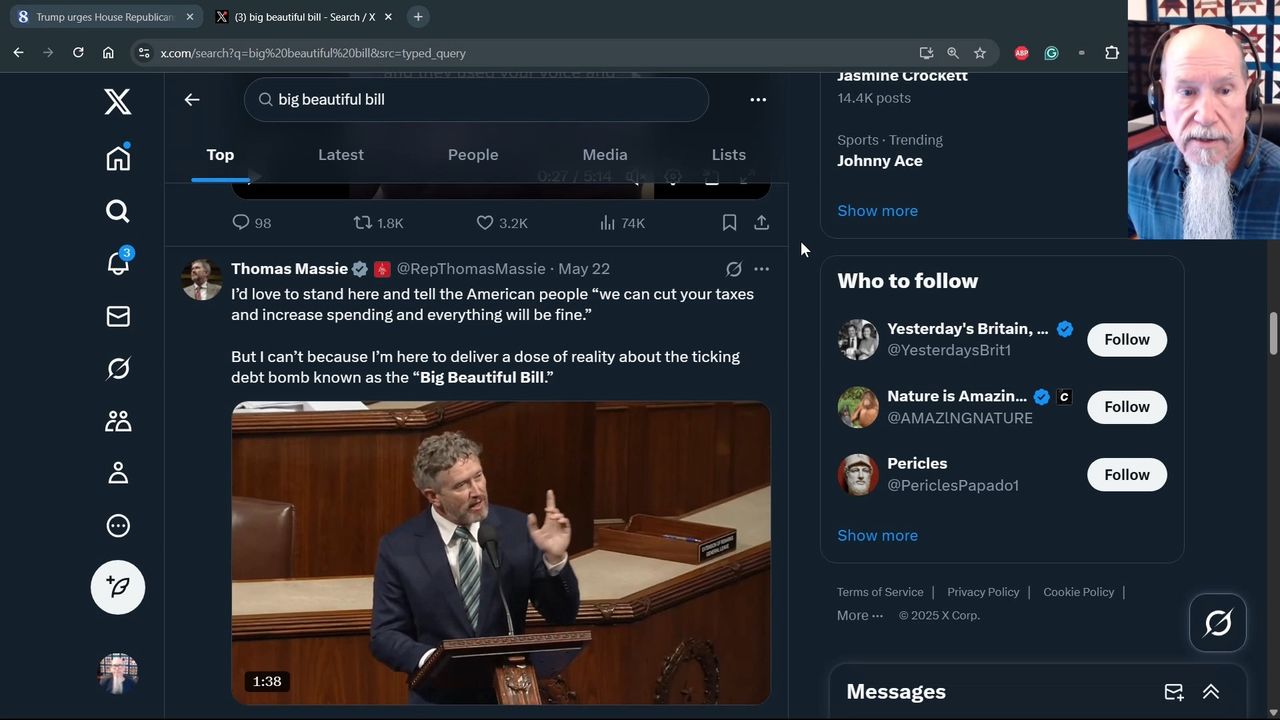Viewport: 1280px width, 720px height.
Task: Open more options on Thomas Massie post
Action: coord(761,269)
